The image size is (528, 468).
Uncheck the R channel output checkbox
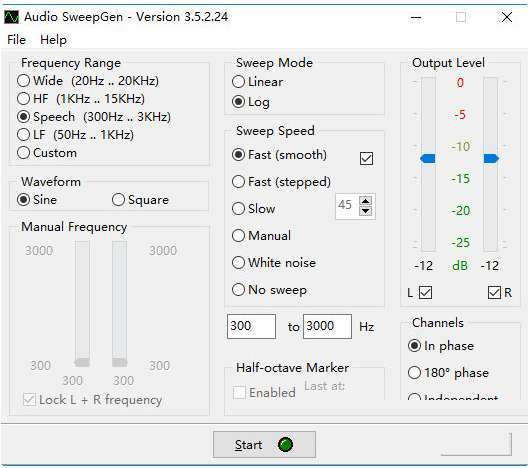494,293
